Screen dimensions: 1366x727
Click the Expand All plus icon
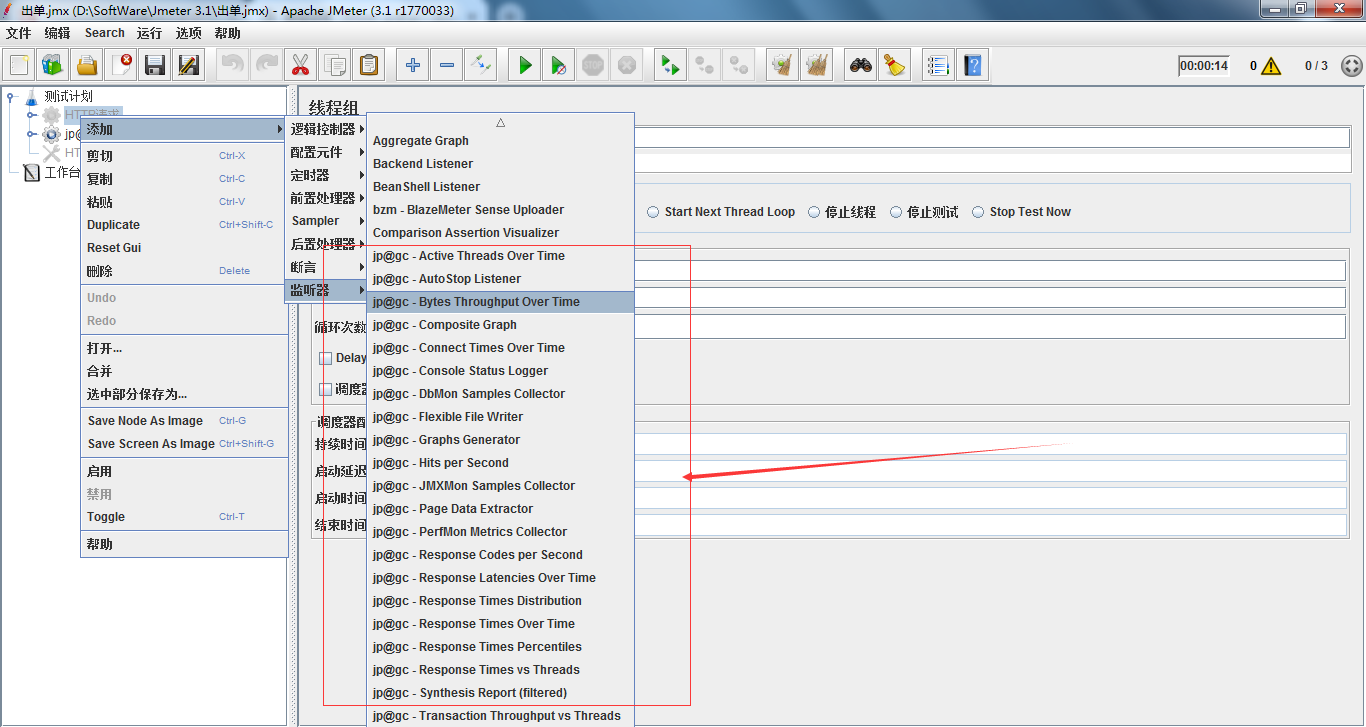(413, 66)
